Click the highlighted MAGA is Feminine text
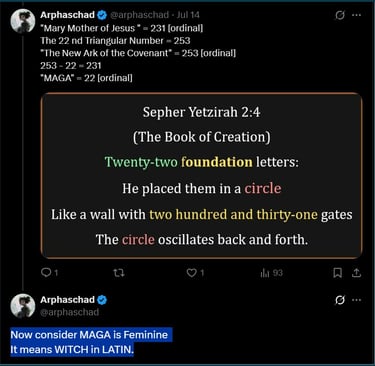This screenshot has height=366, width=375. (89, 335)
